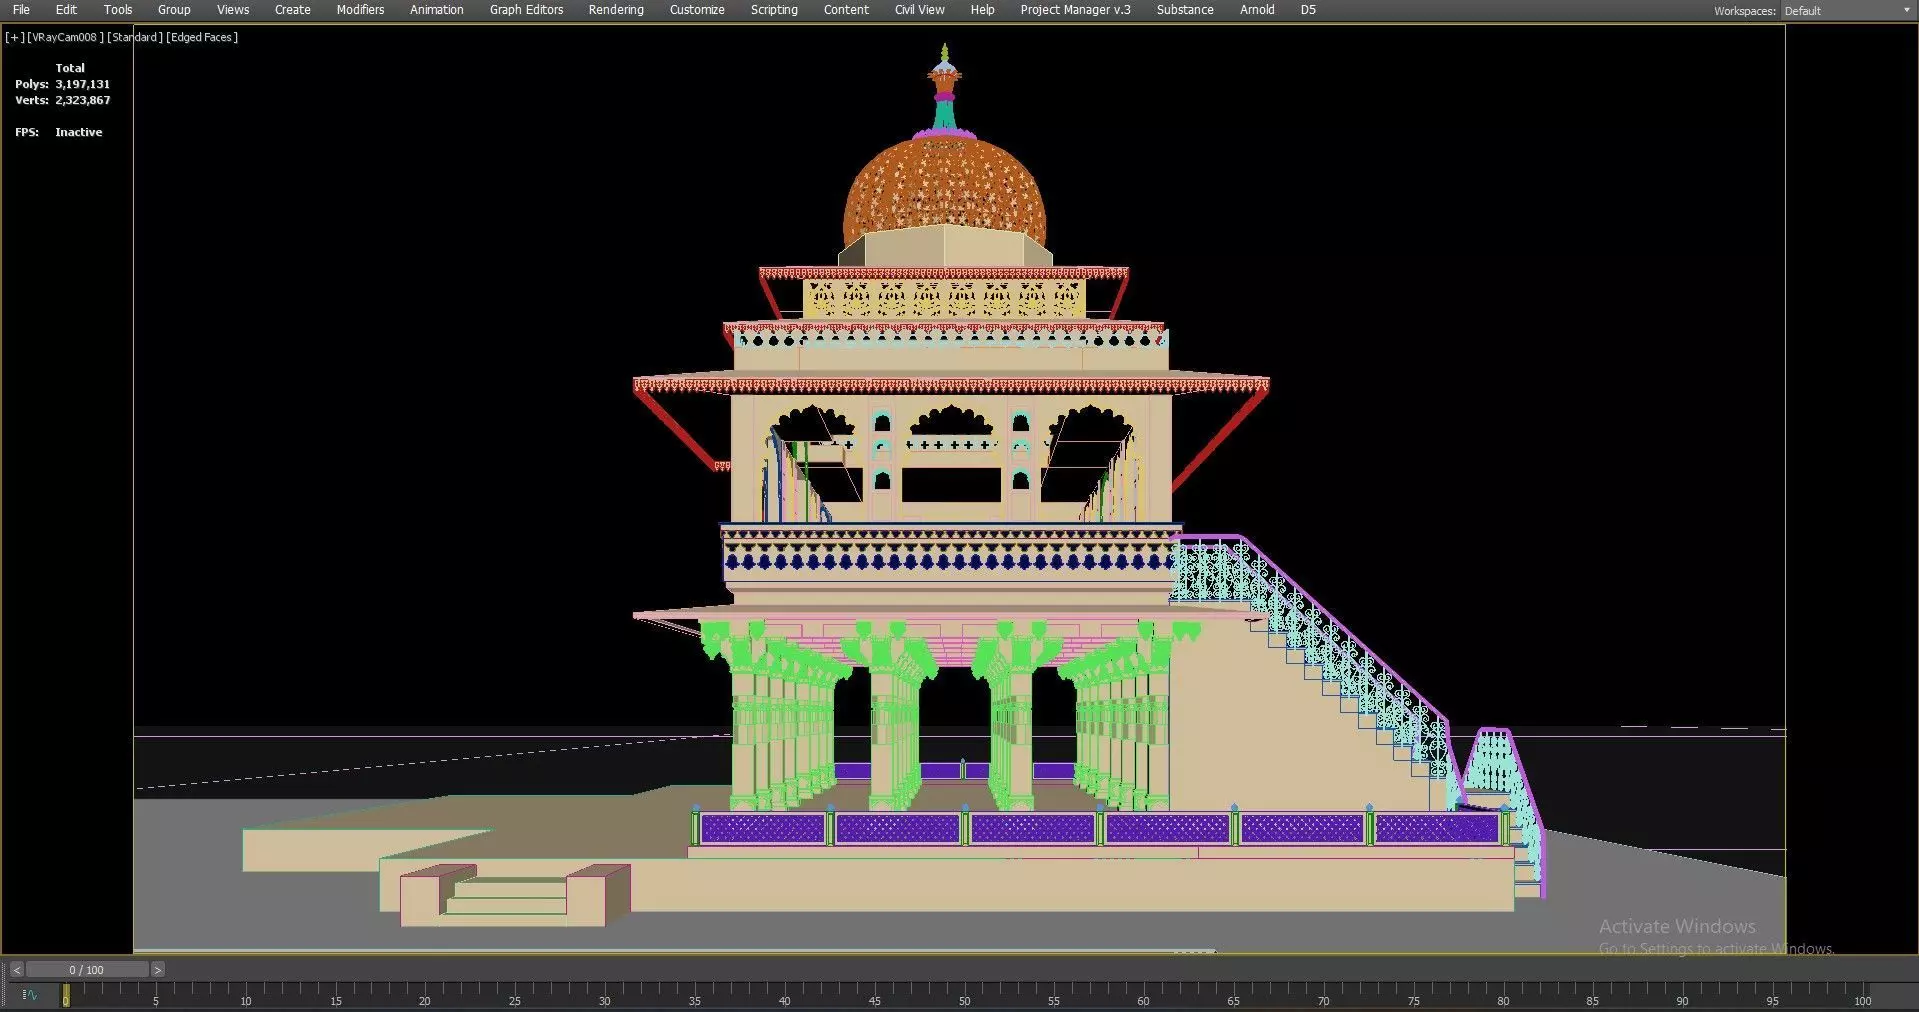1919x1012 pixels.
Task: Click the Workspaces label
Action: [x=1745, y=11]
